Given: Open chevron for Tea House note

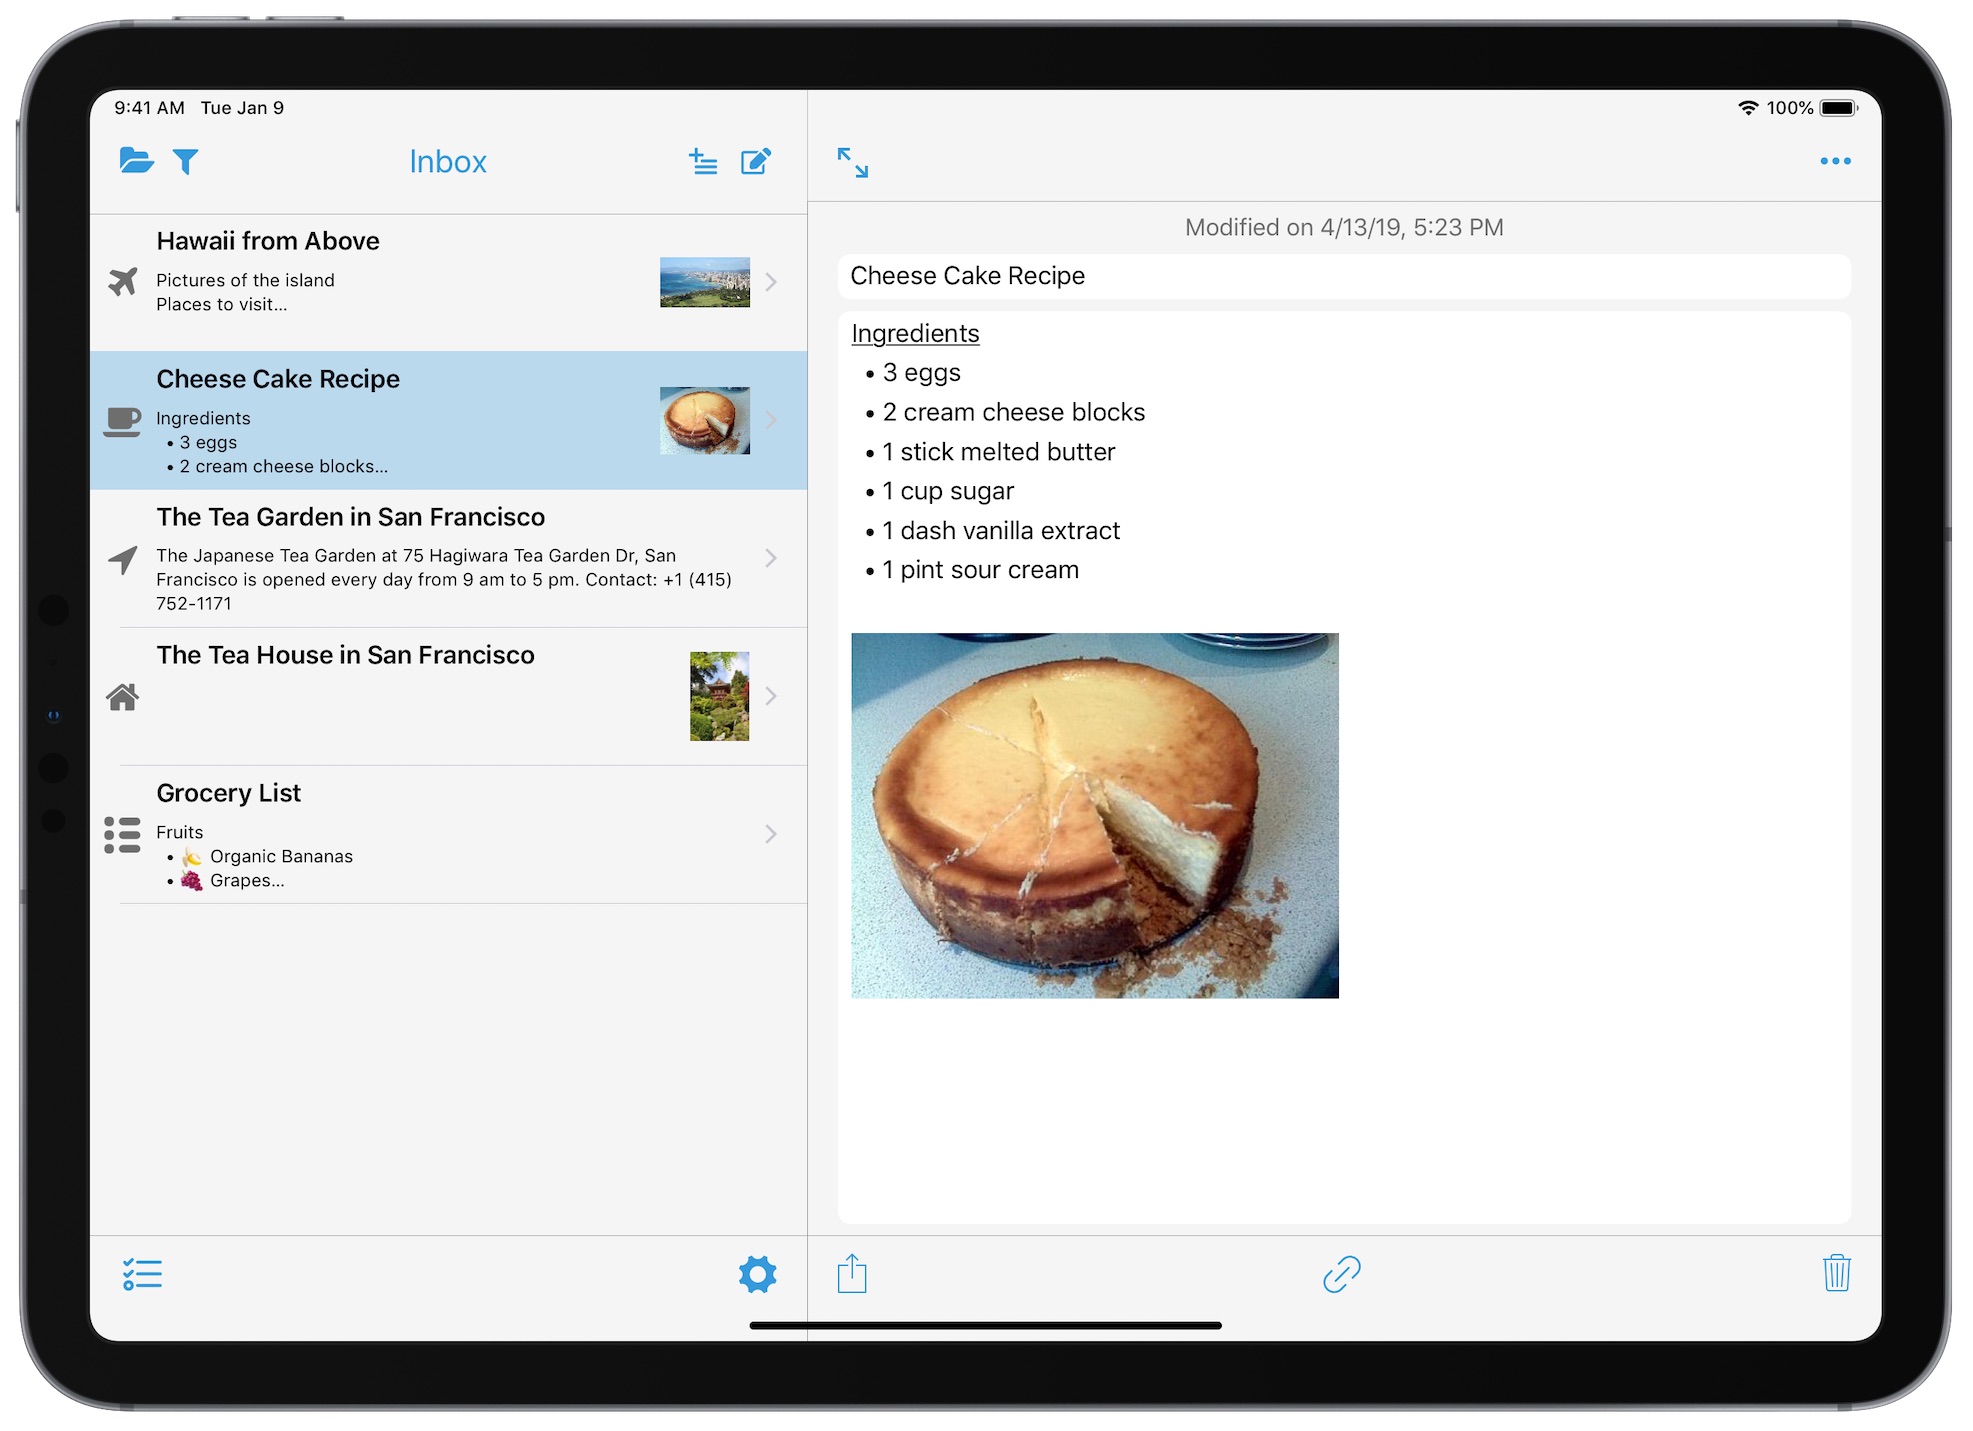Looking at the screenshot, I should pos(771,696).
